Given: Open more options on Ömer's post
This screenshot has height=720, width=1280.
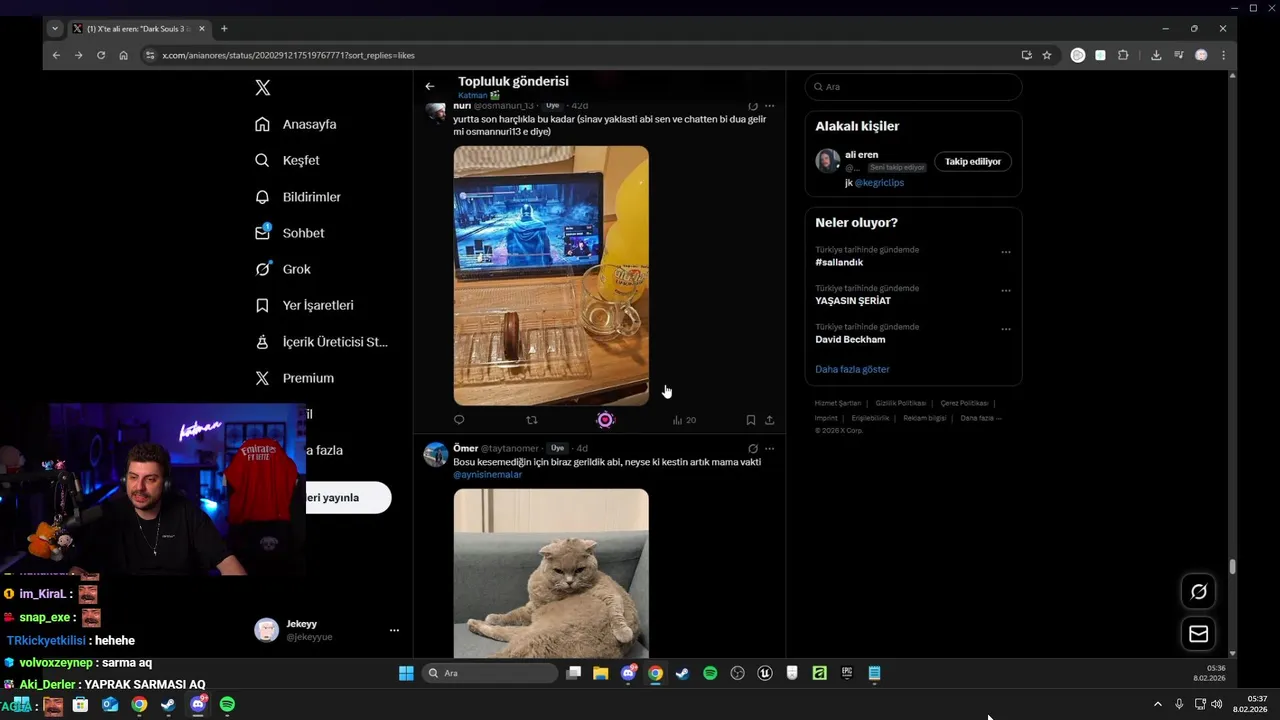Looking at the screenshot, I should tap(769, 449).
